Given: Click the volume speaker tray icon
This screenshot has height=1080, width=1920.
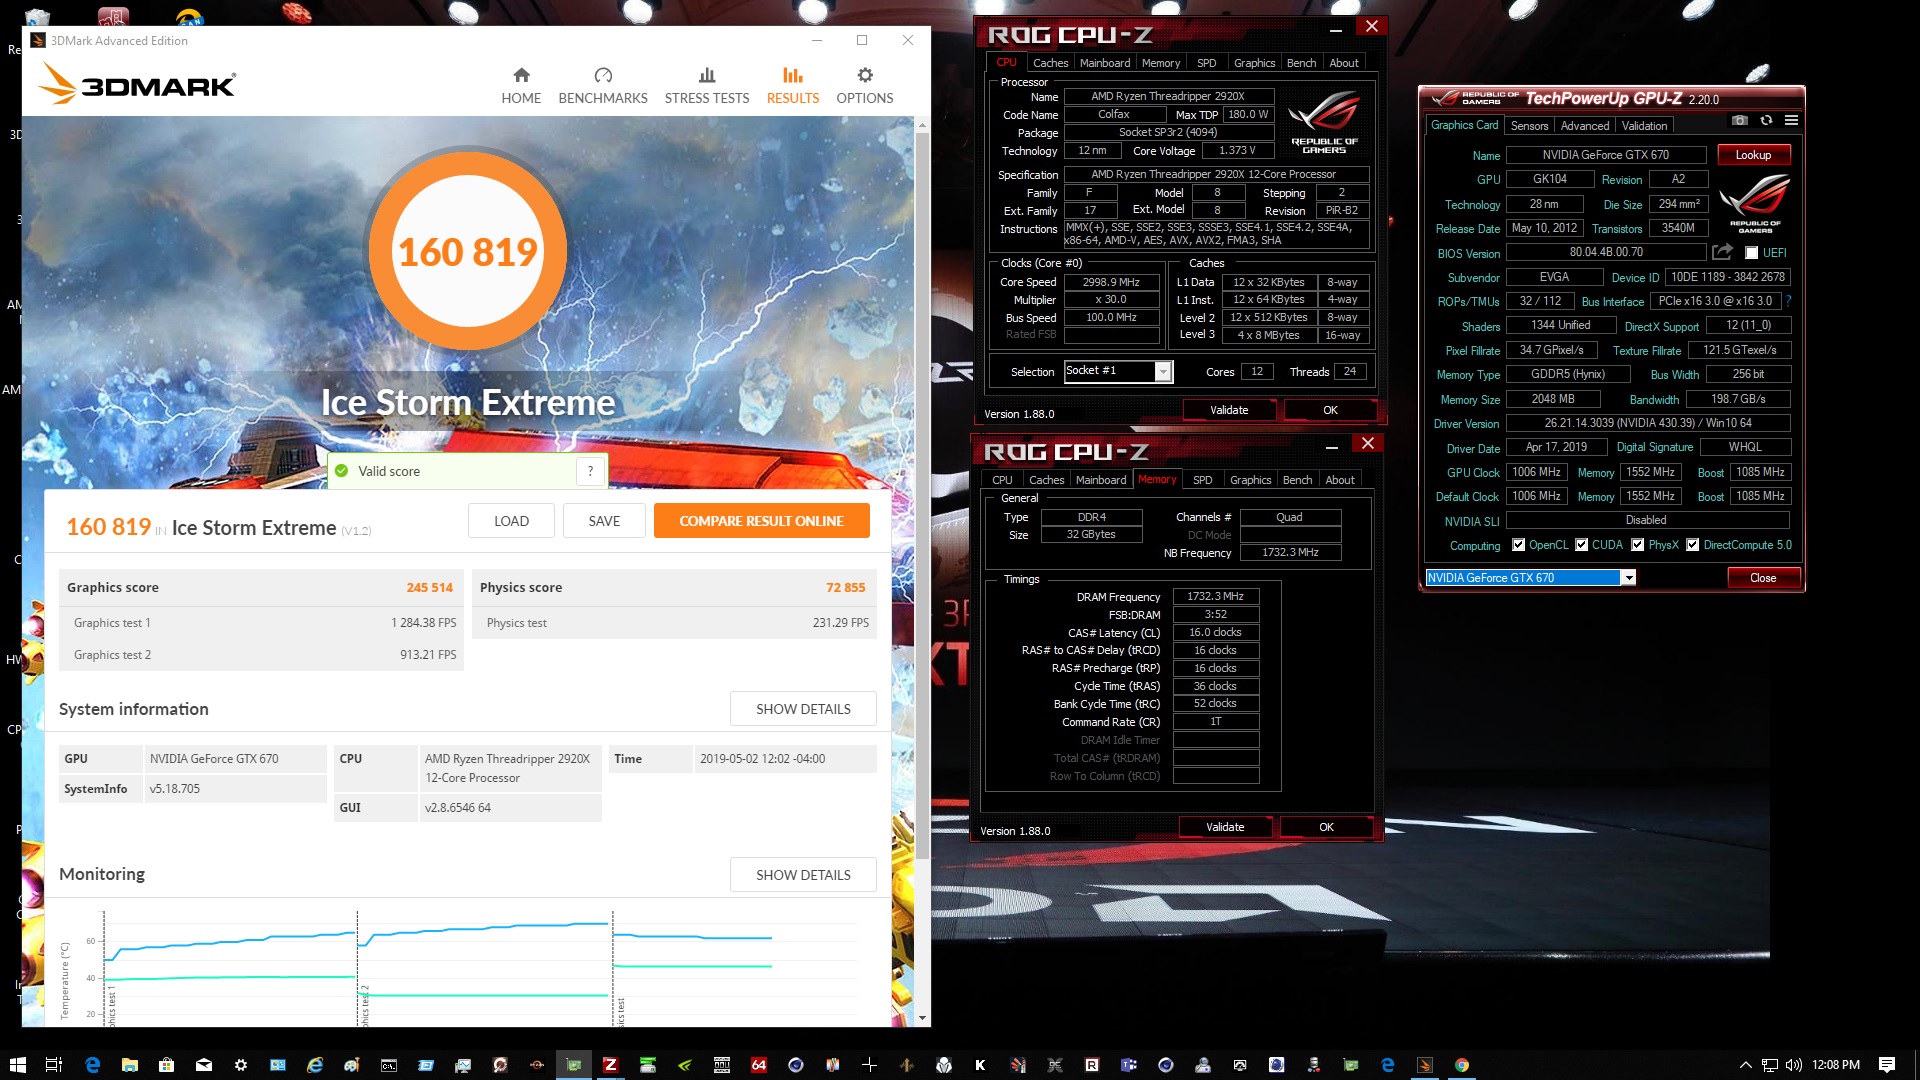Looking at the screenshot, I should pyautogui.click(x=1793, y=1065).
